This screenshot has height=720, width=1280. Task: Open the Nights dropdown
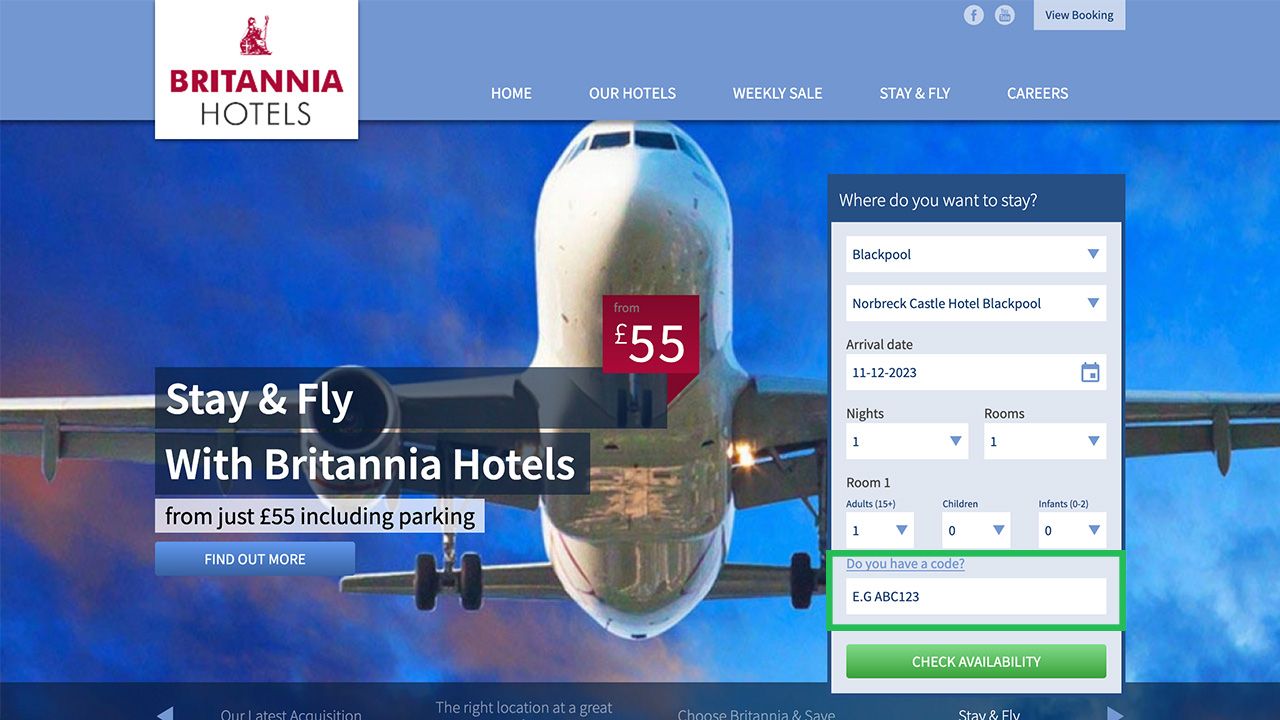click(907, 441)
